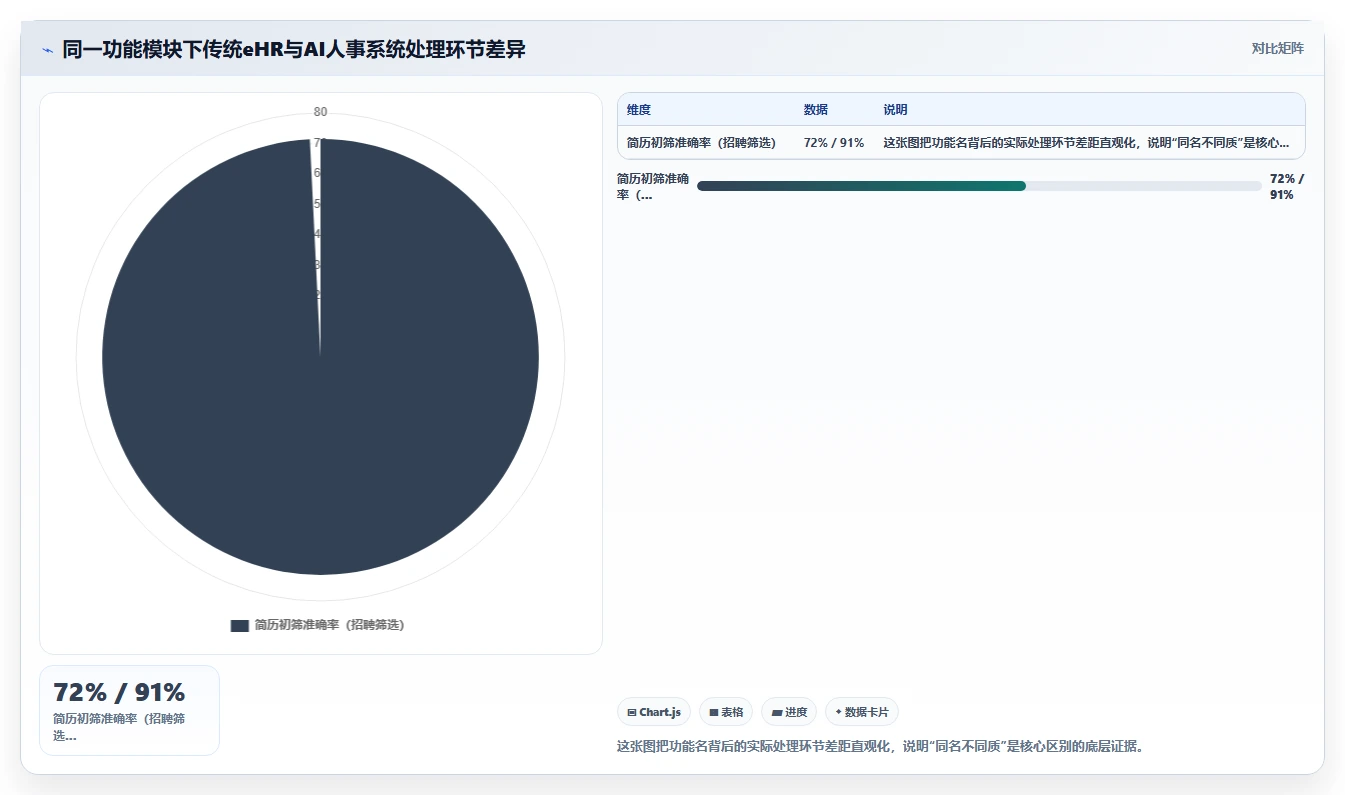Click the 进度 tag chip
Image resolution: width=1345 pixels, height=795 pixels.
coord(789,712)
